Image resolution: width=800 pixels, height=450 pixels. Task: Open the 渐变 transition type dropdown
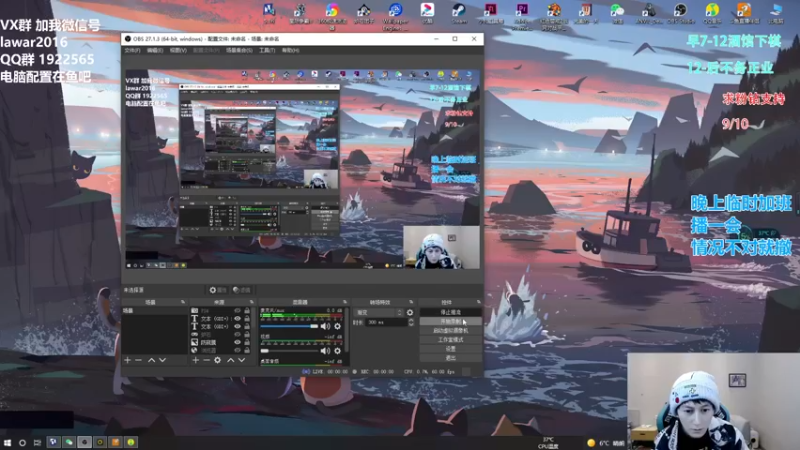[378, 313]
